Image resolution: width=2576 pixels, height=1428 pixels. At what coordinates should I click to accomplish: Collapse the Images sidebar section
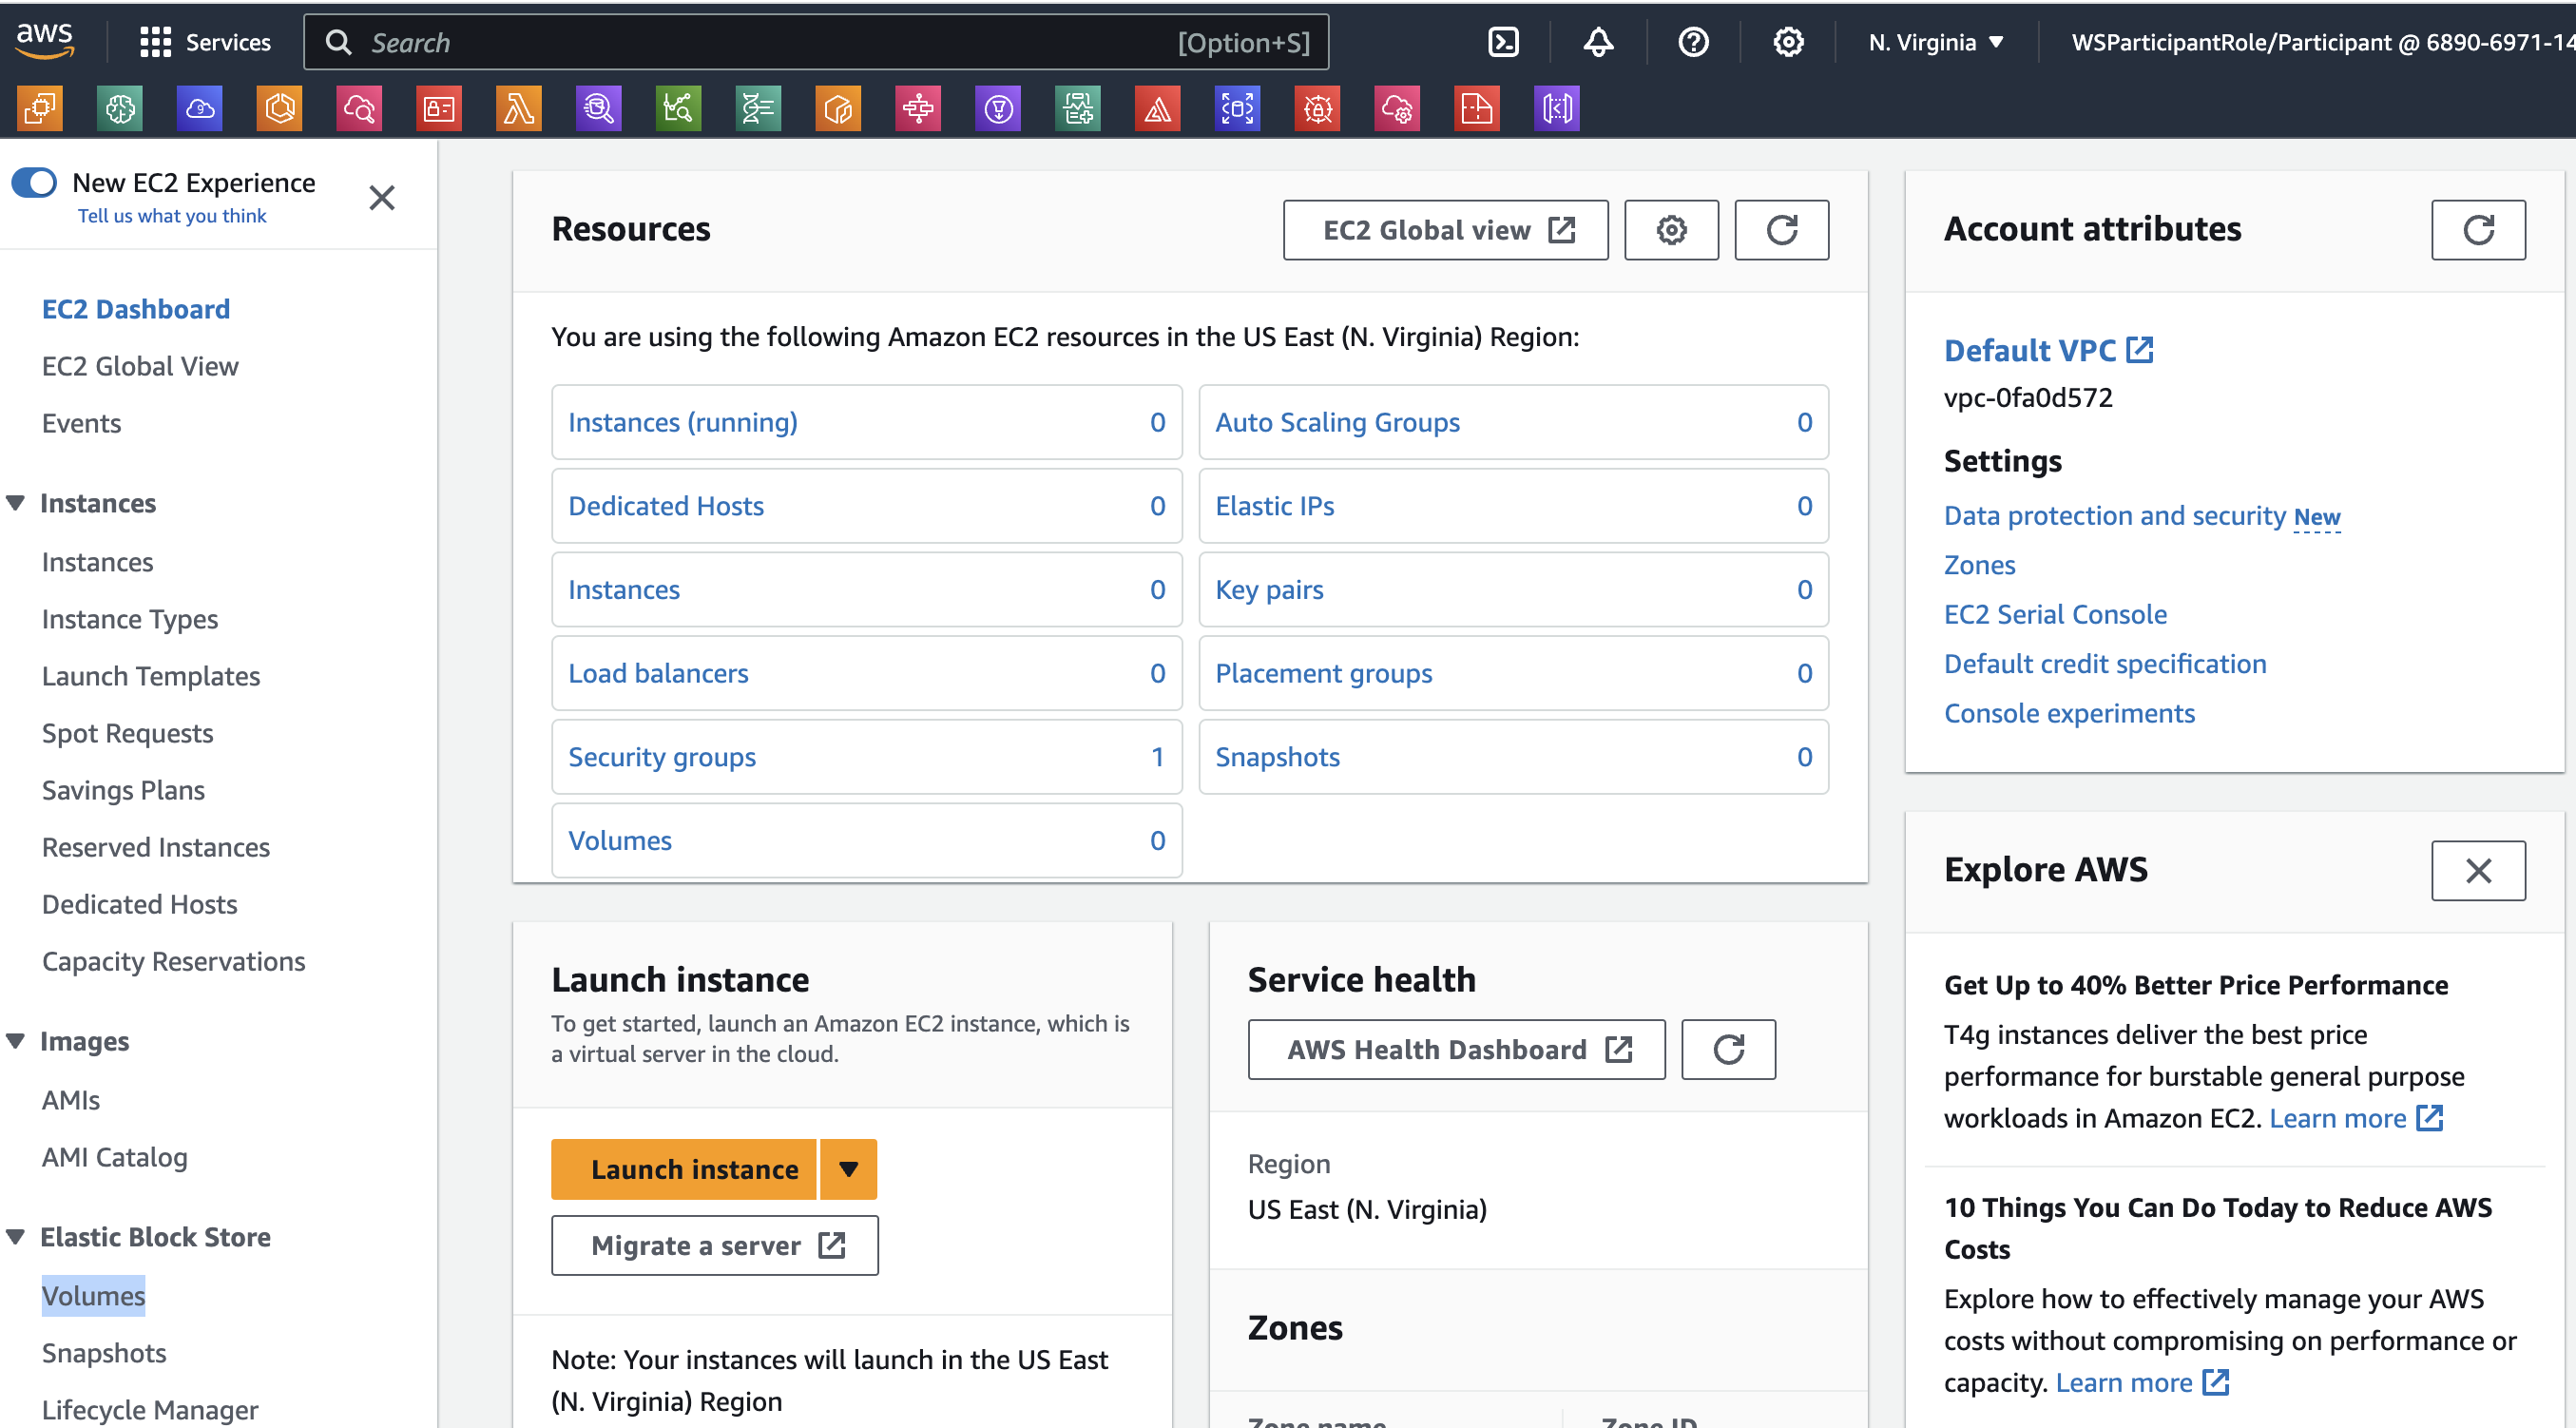16,1041
